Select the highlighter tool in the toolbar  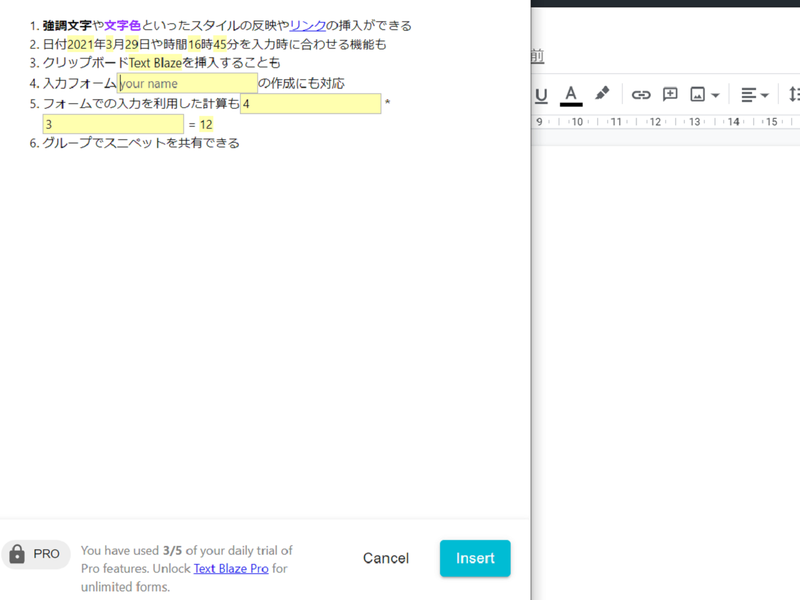tap(601, 94)
